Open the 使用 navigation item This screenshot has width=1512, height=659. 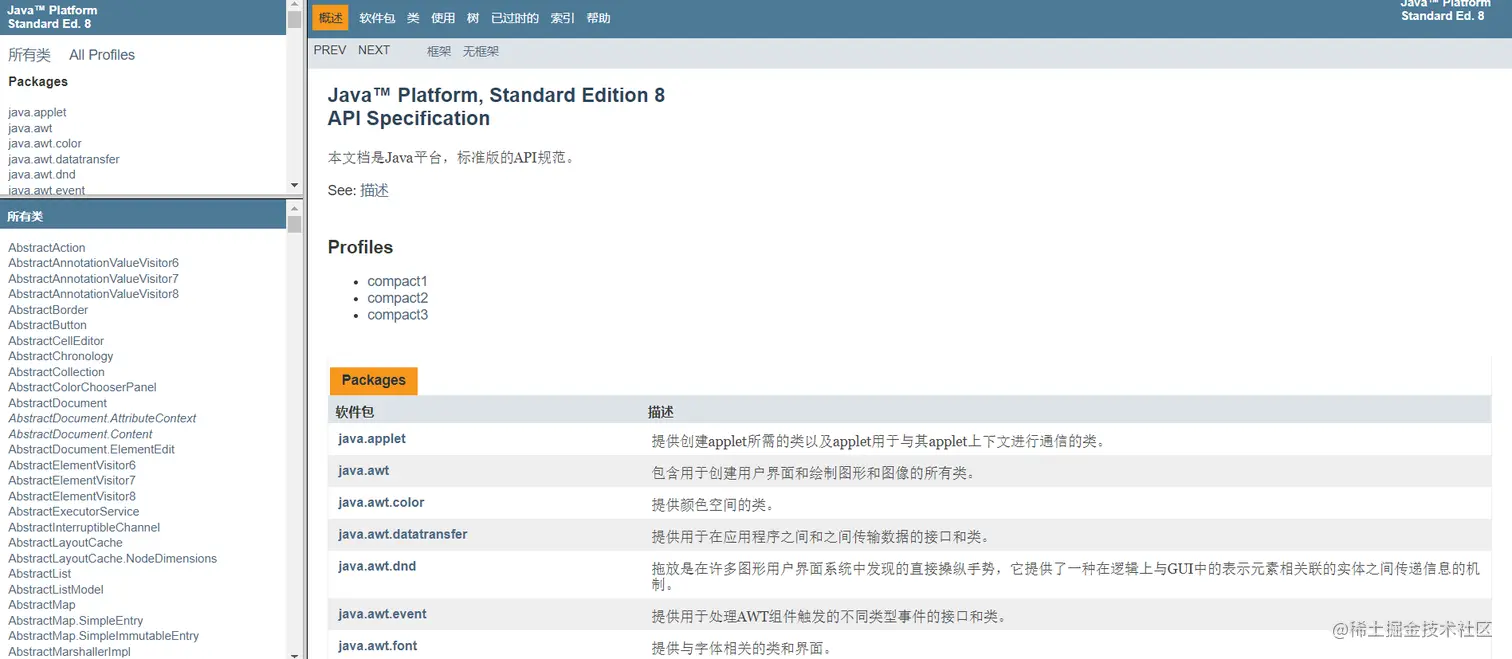(x=443, y=18)
